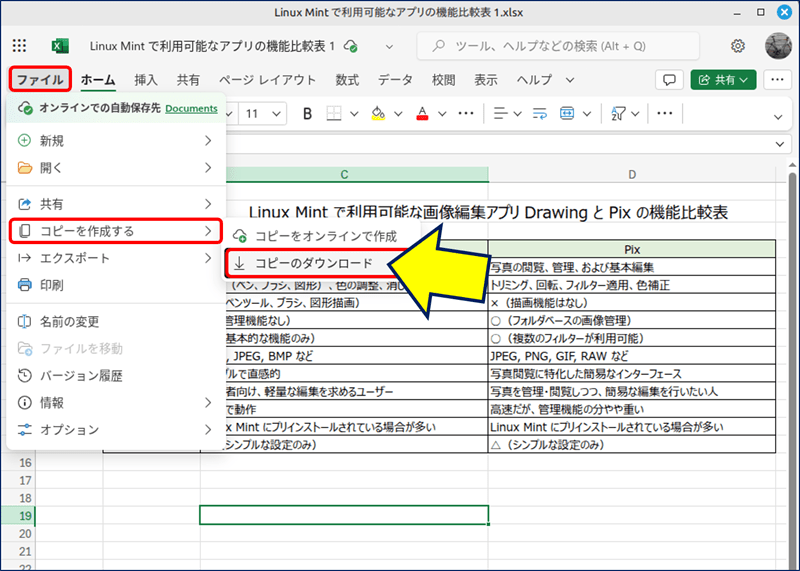This screenshot has width=800, height=571.
Task: Toggle bold formatting
Action: tap(307, 113)
